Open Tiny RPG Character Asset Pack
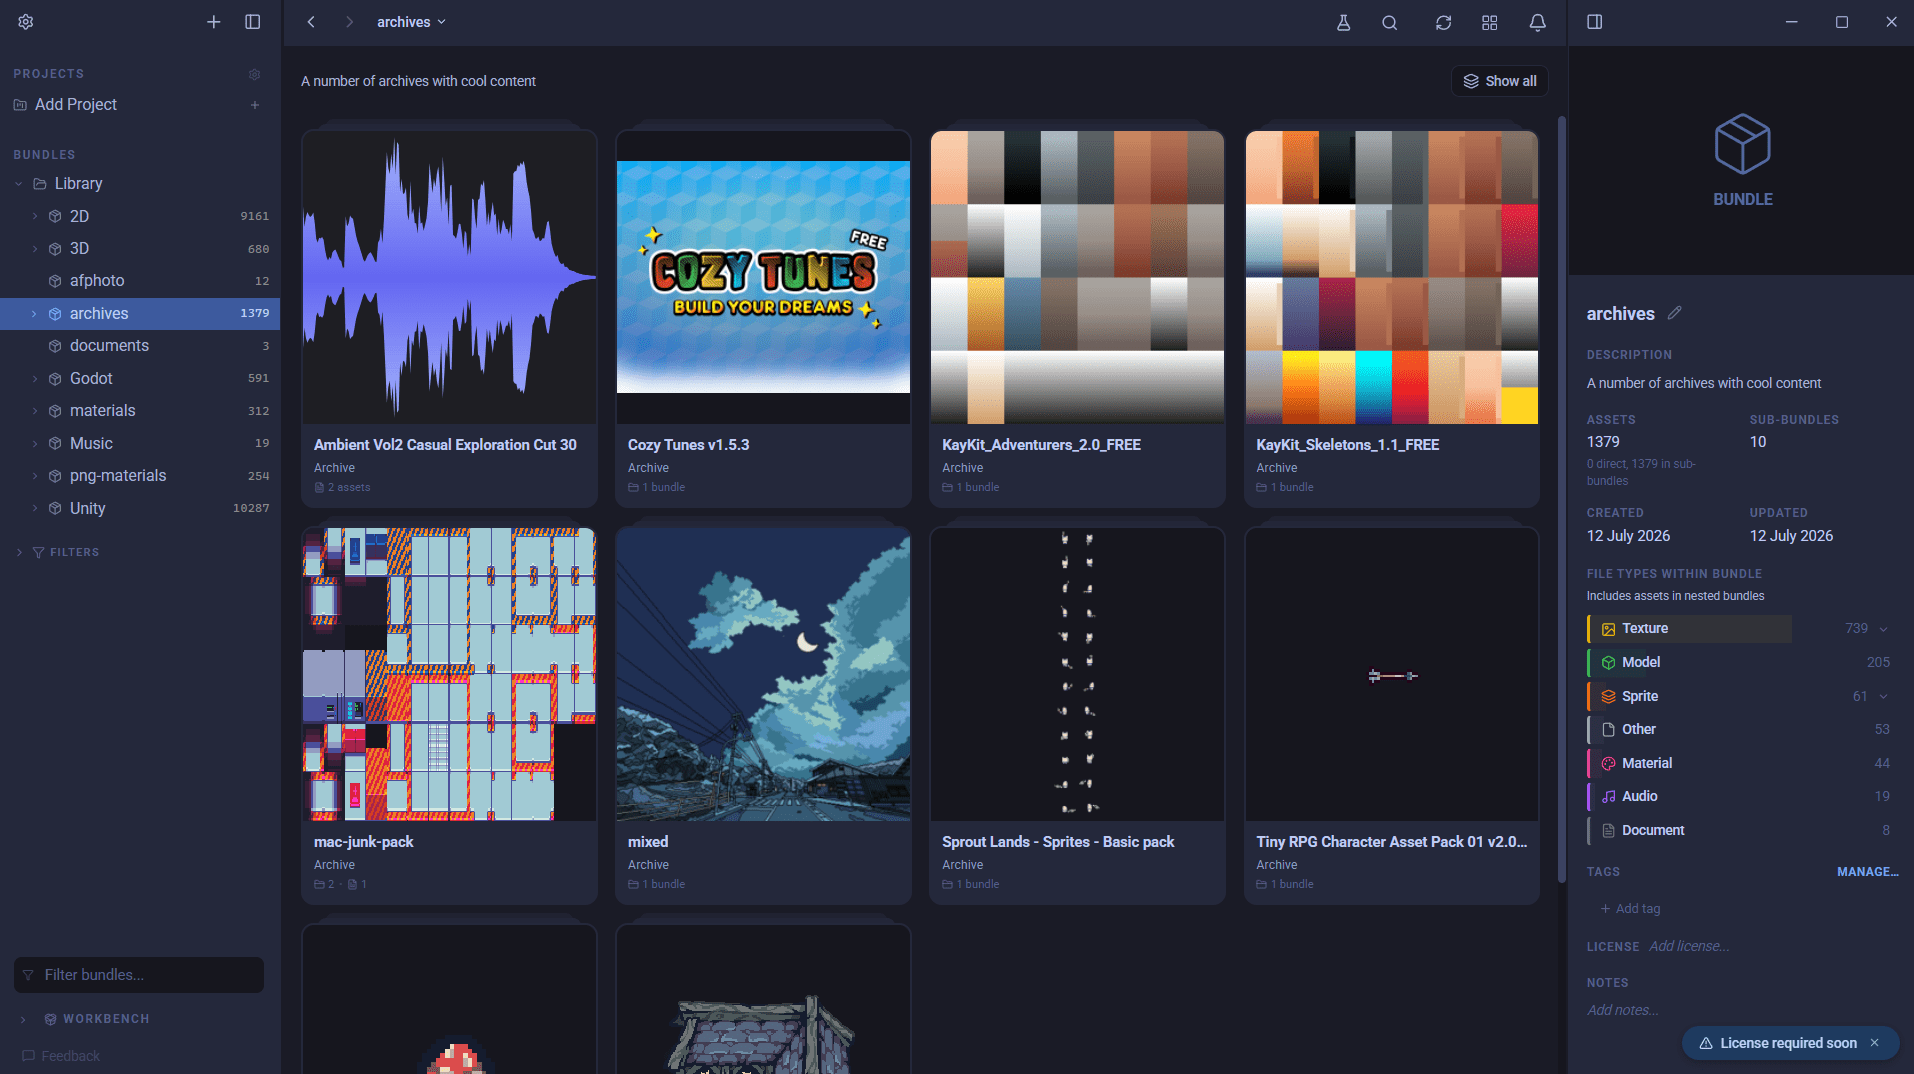The image size is (1914, 1074). pyautogui.click(x=1391, y=715)
